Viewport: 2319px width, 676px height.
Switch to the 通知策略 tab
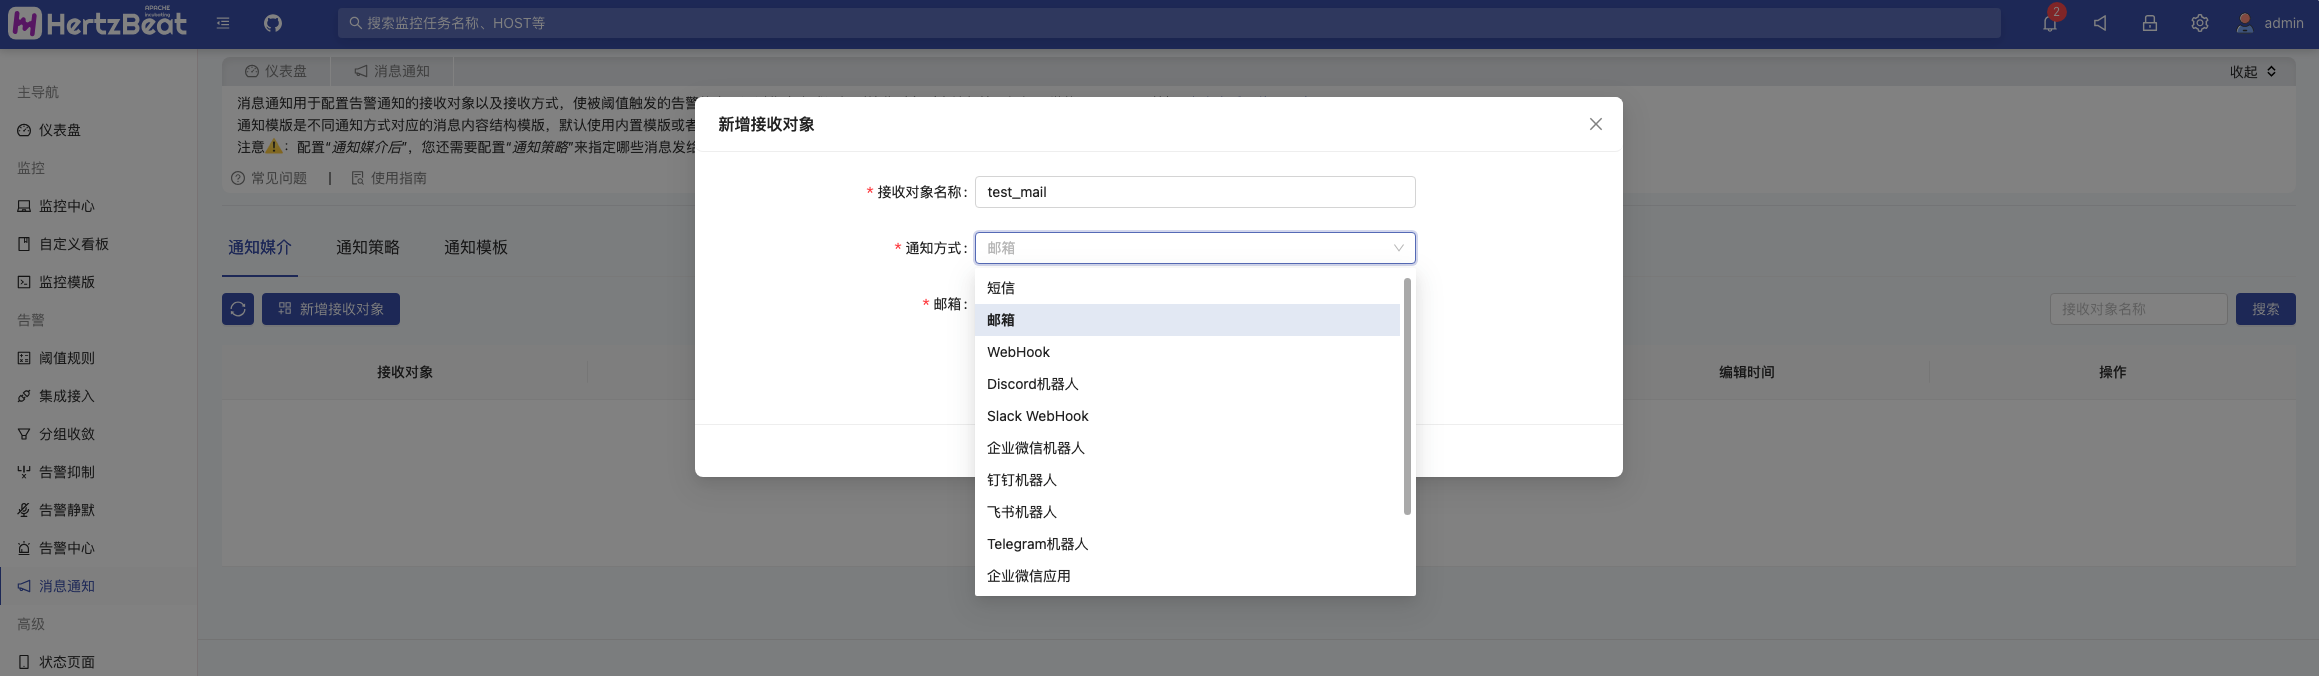point(367,247)
